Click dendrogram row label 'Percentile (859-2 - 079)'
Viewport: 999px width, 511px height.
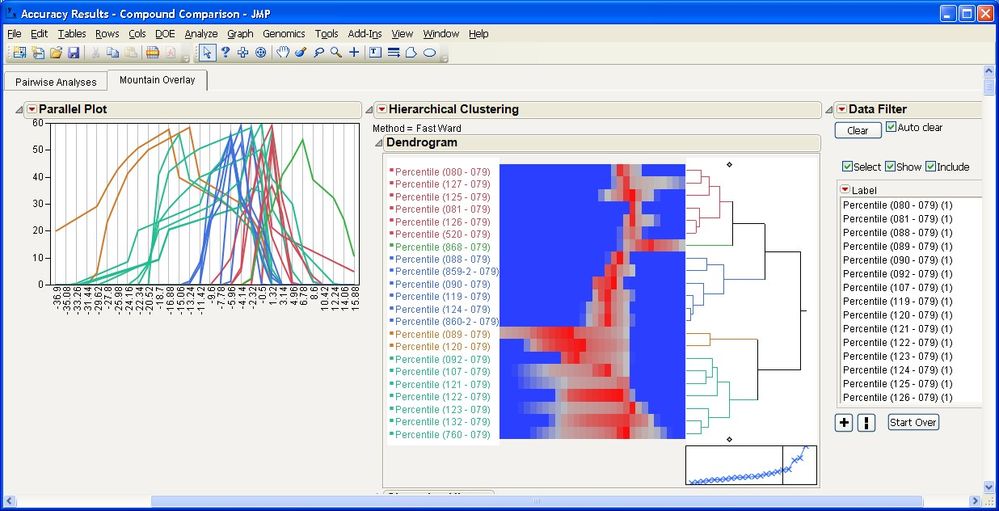(x=447, y=271)
